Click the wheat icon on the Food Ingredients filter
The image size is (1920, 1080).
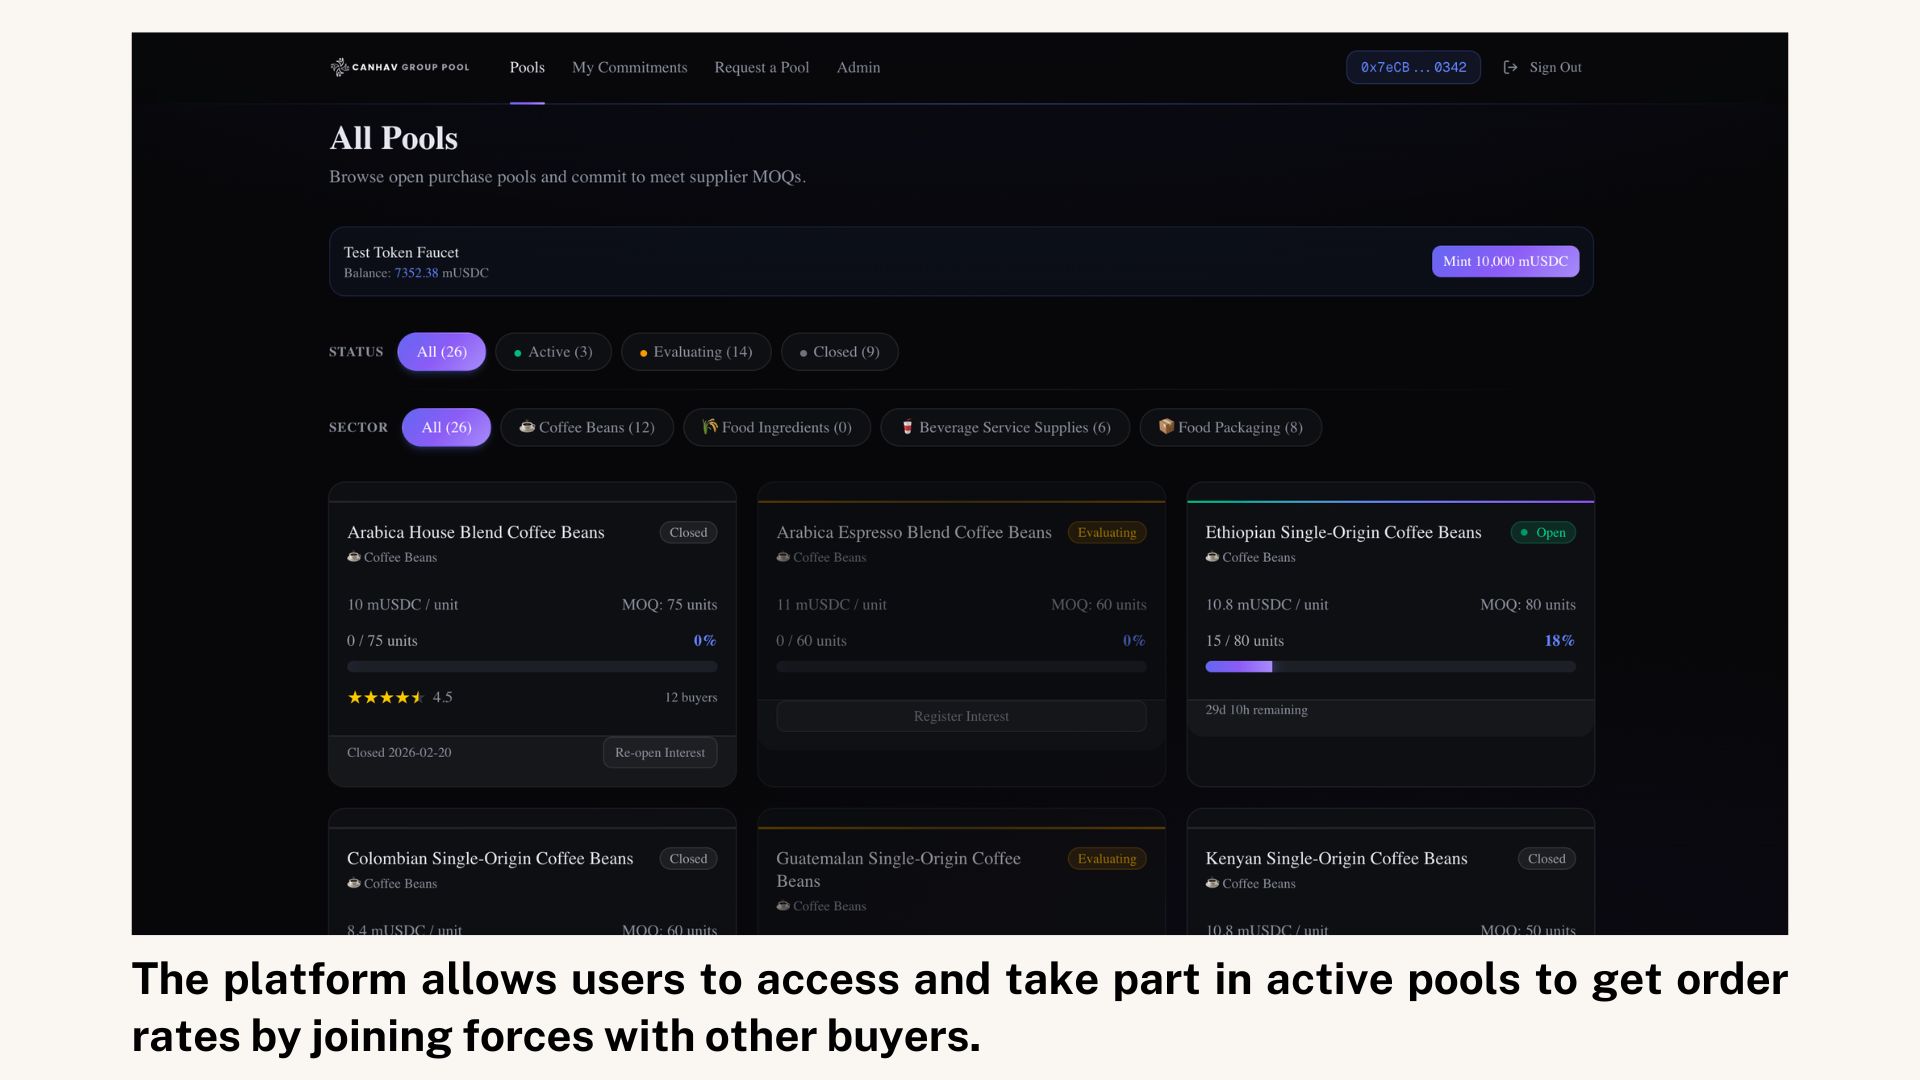(x=709, y=427)
